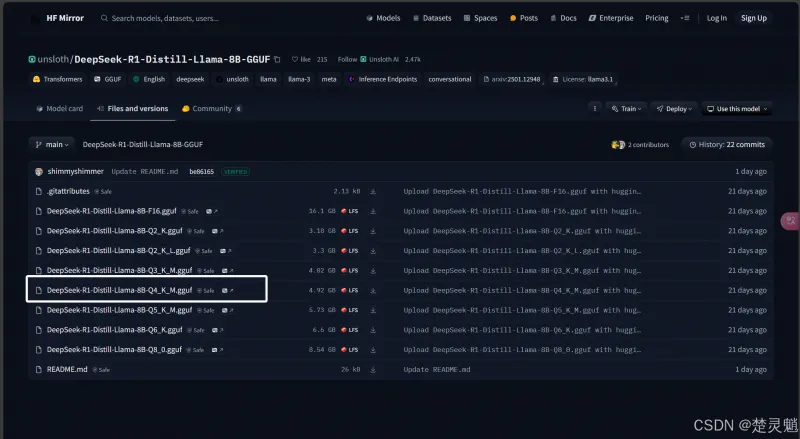Viewport: 800px width, 439px height.
Task: Click the HF Mirror logo
Action: point(60,18)
